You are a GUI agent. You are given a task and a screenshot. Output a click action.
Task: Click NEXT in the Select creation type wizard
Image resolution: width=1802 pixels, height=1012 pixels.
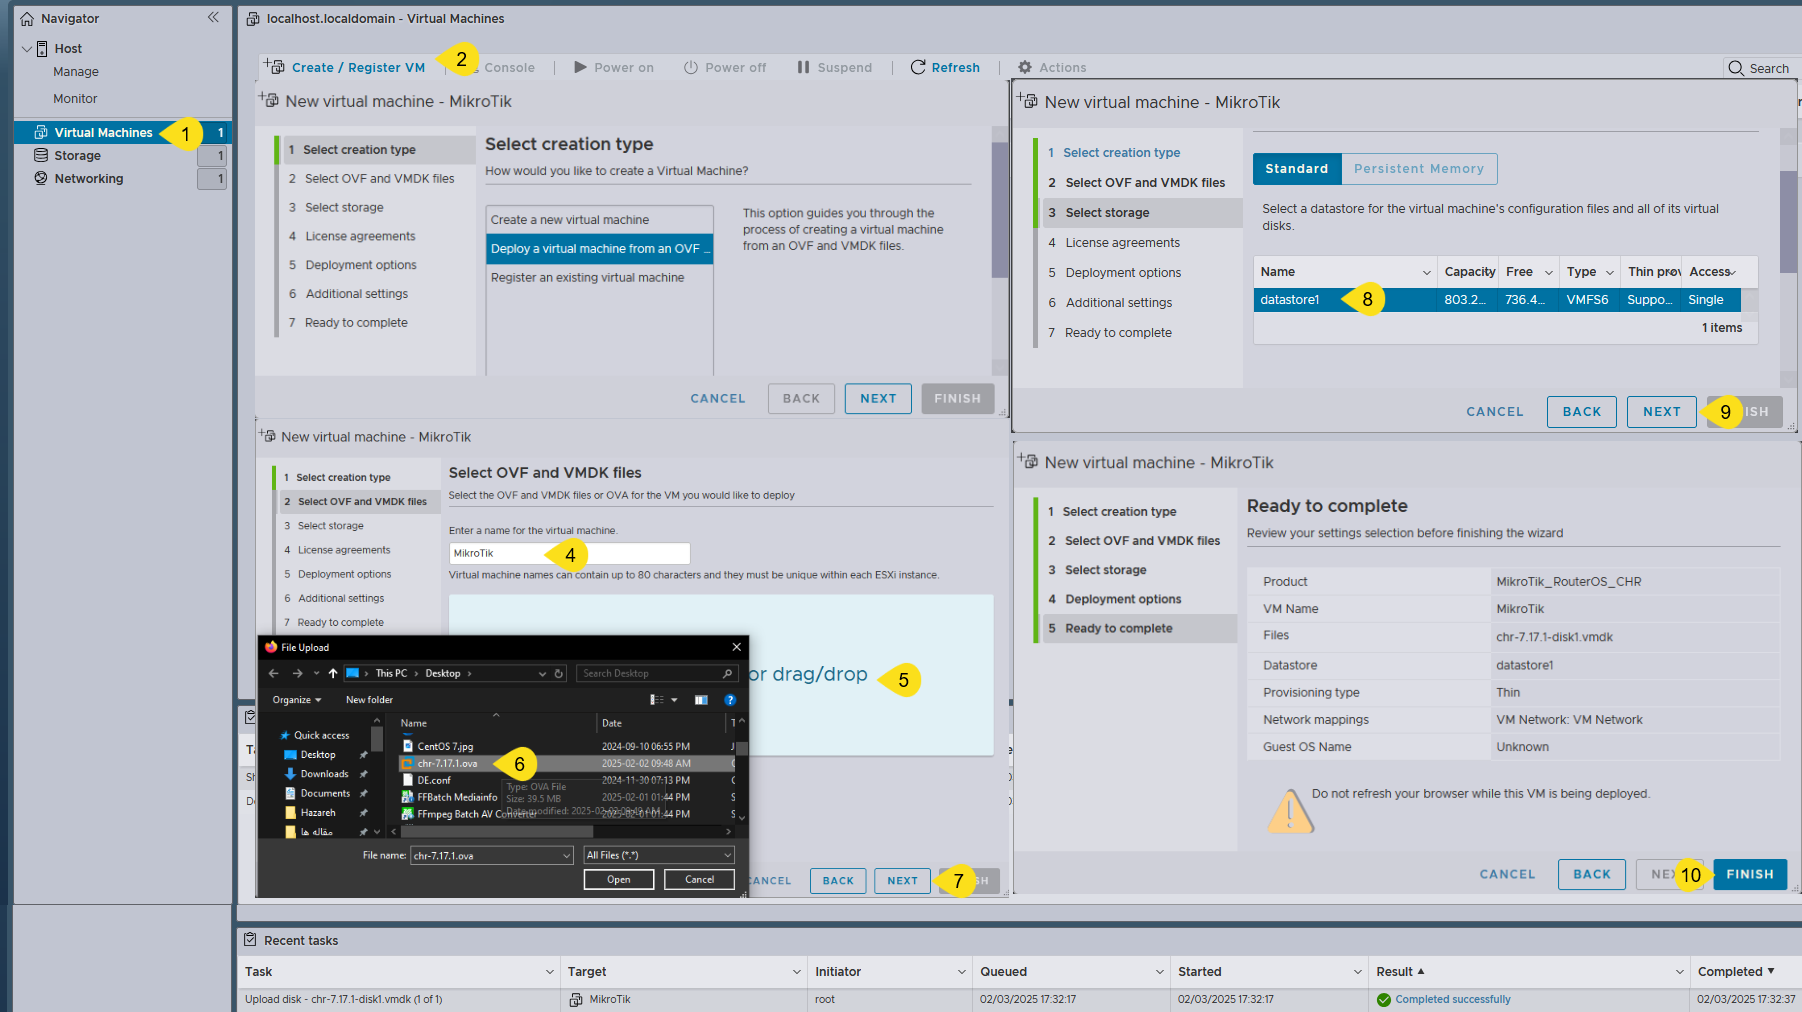tap(878, 398)
